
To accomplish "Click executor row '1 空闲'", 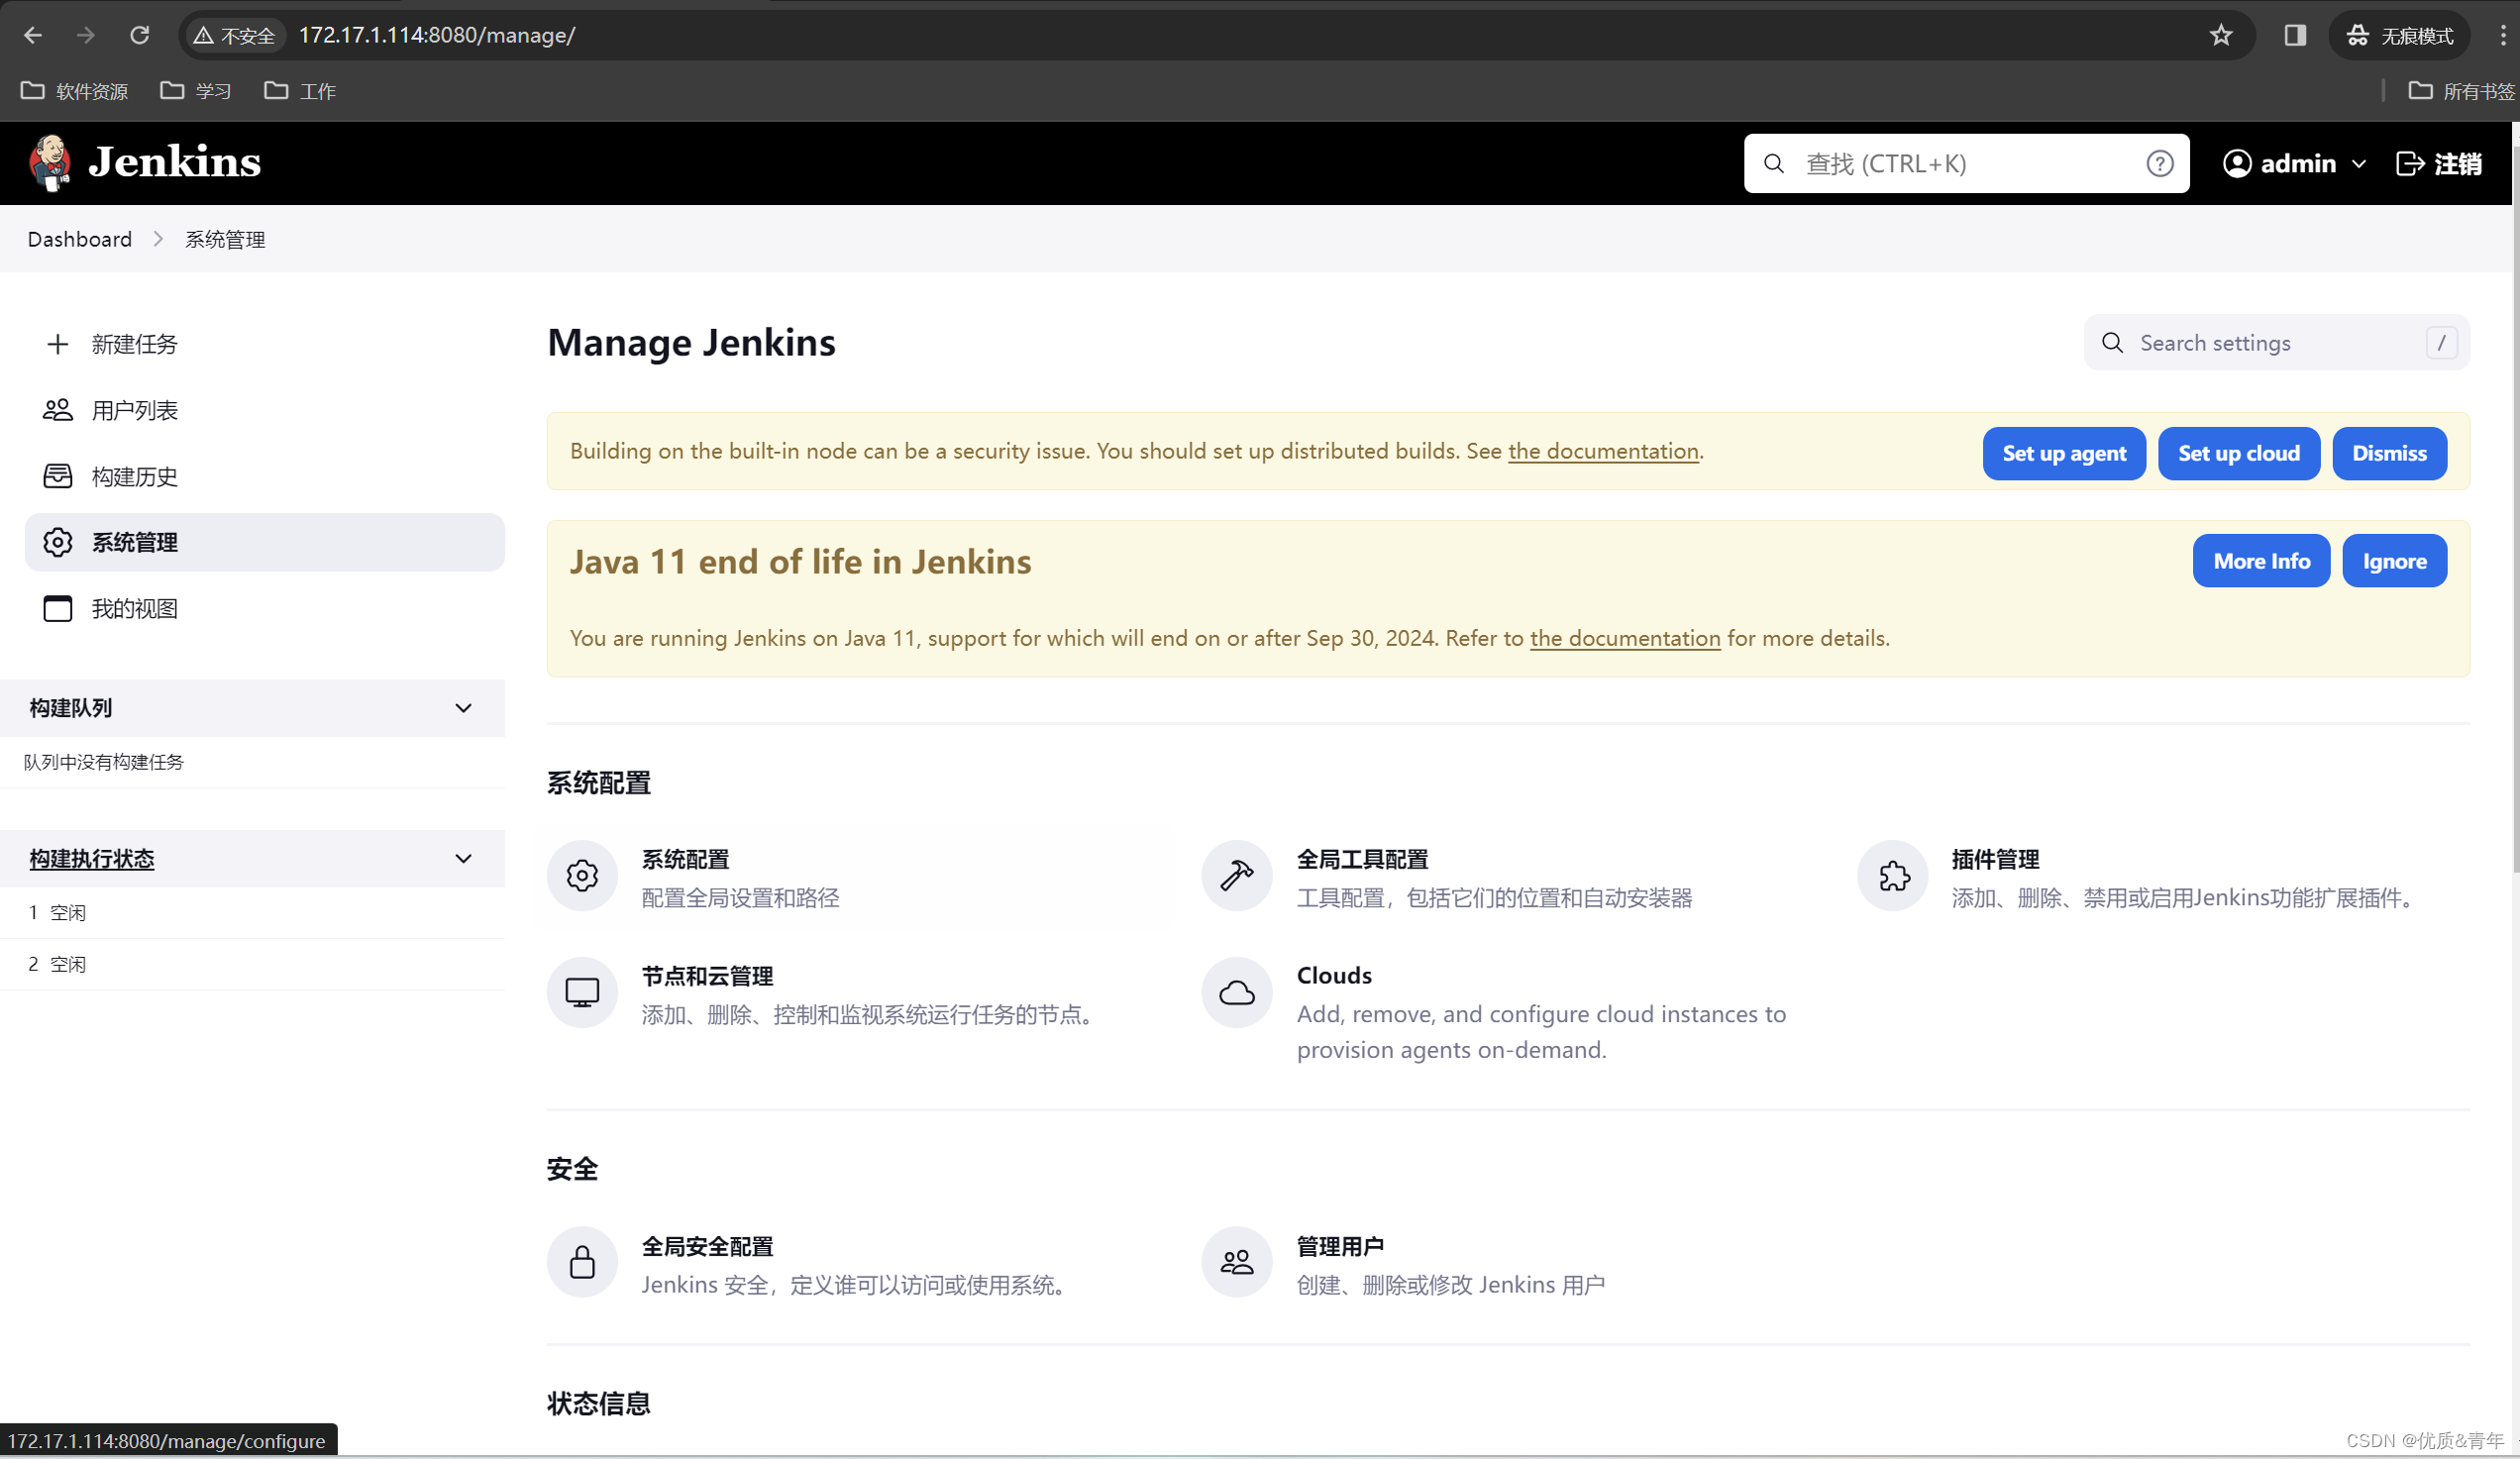I will [x=252, y=912].
